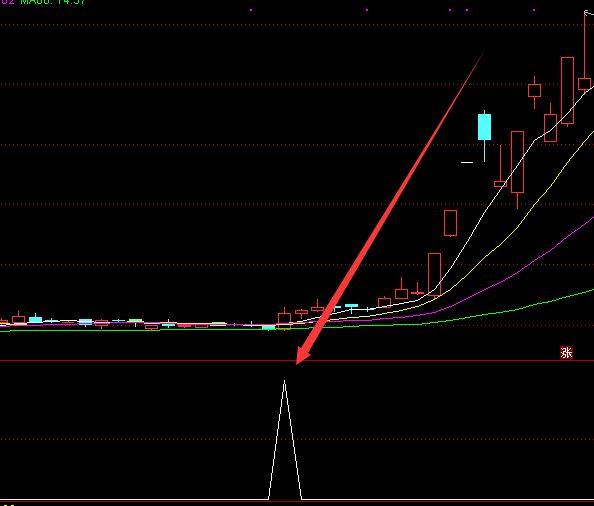
Task: Click the second purple dot at top
Action: [367, 10]
